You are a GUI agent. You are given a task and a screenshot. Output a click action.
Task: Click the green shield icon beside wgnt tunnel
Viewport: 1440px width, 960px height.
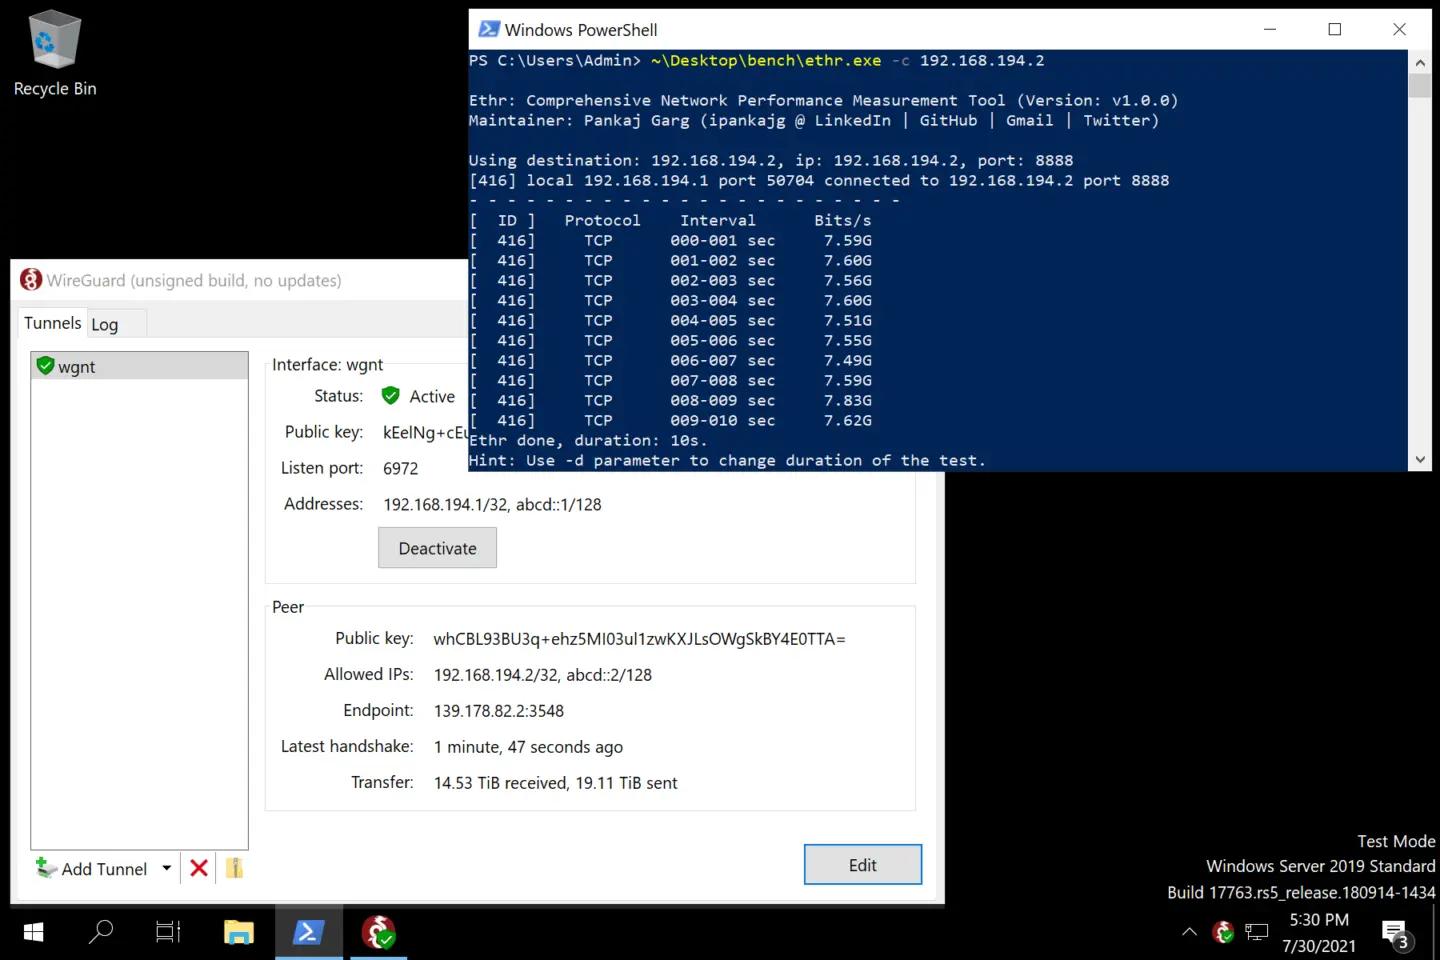point(45,366)
